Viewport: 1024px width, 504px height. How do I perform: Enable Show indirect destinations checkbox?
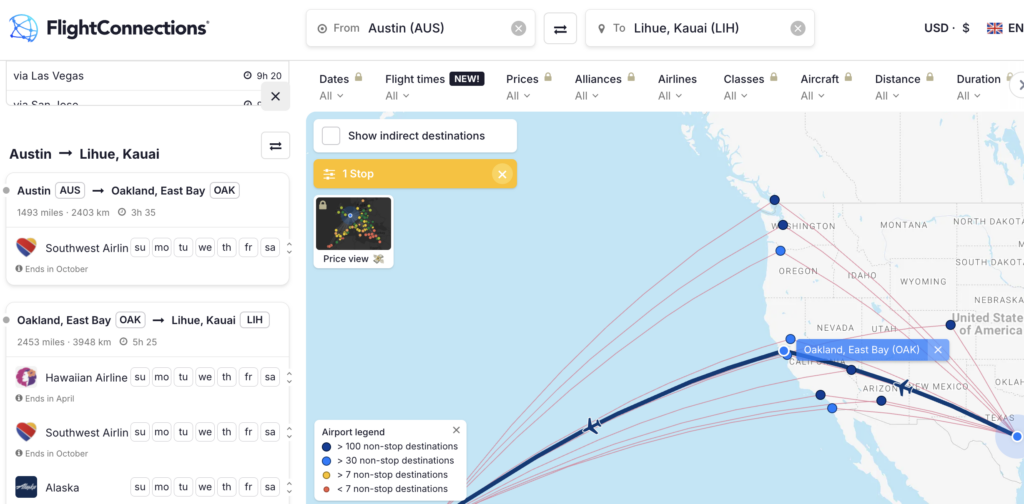click(x=331, y=136)
